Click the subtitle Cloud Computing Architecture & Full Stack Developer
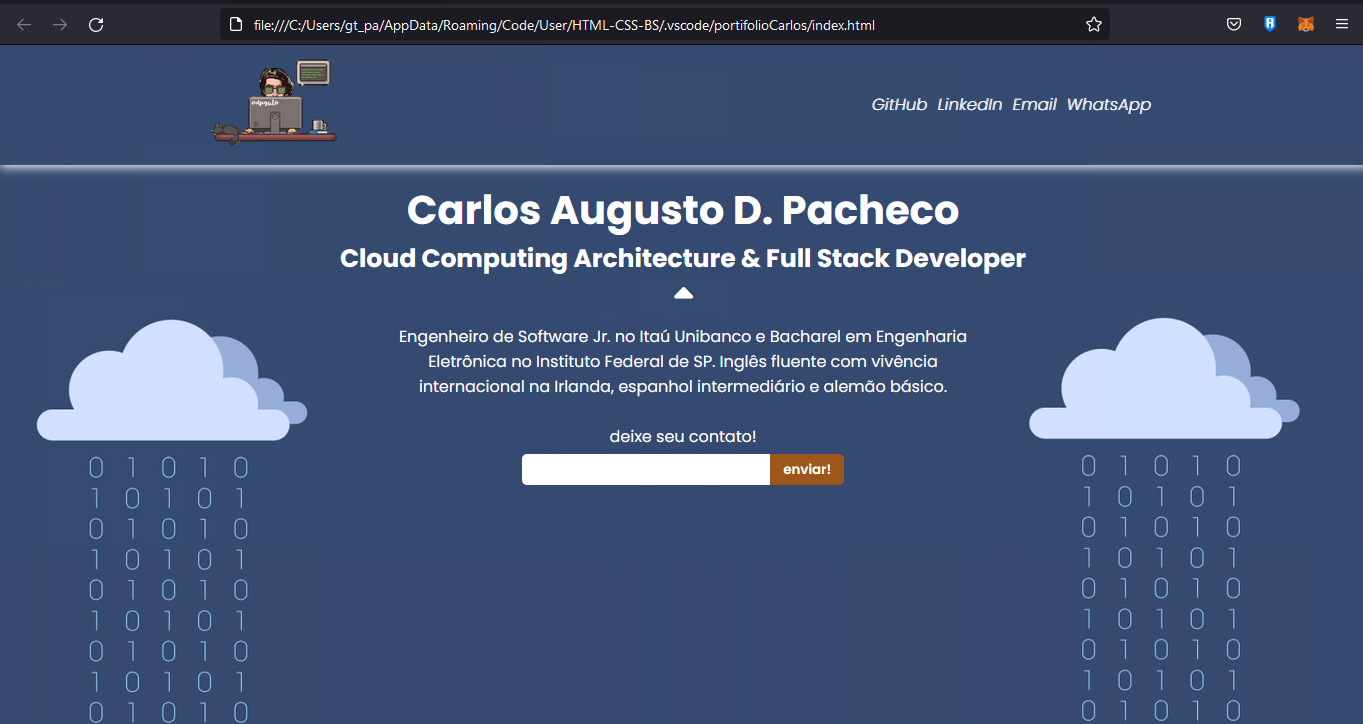The width and height of the screenshot is (1363, 724). (683, 258)
